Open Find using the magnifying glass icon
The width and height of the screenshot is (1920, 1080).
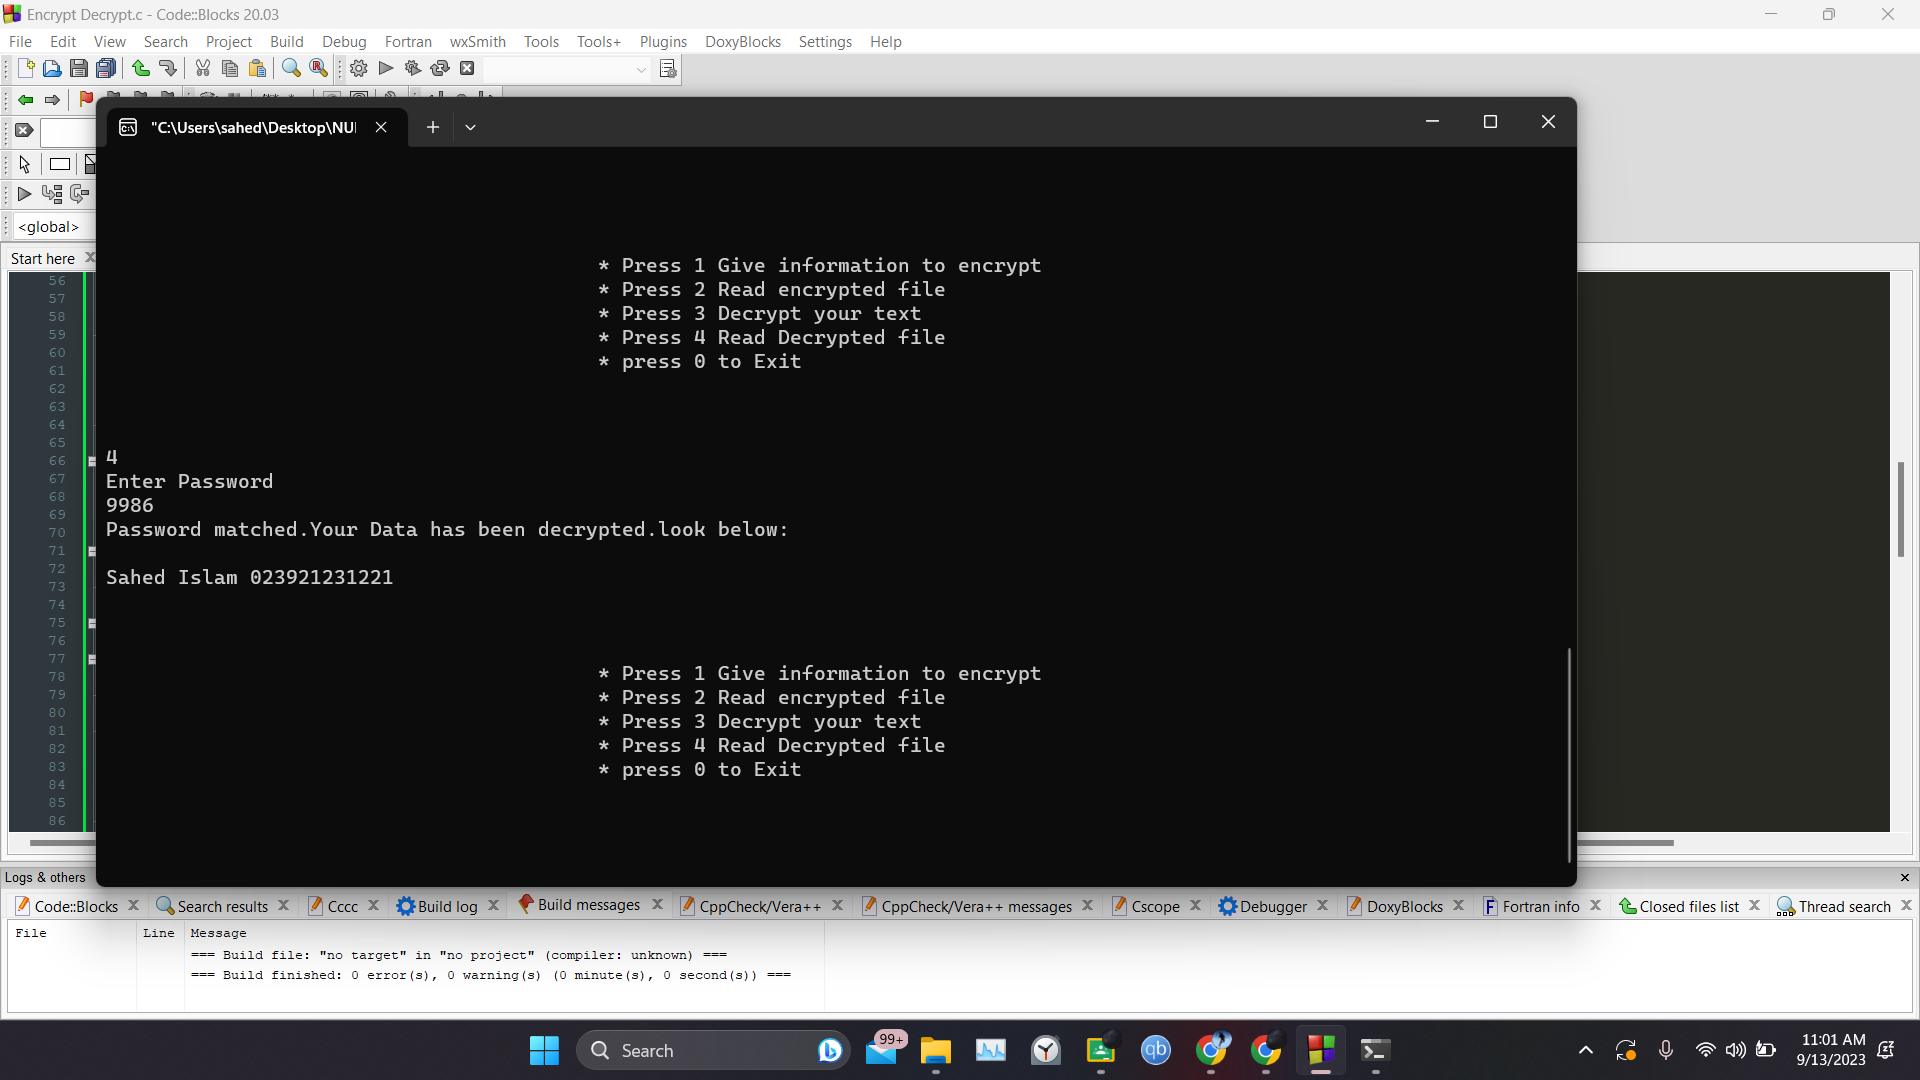click(290, 68)
